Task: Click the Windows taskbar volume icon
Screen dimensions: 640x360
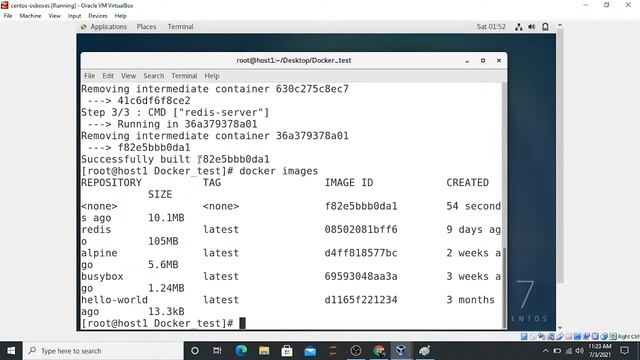Action: pos(580,351)
